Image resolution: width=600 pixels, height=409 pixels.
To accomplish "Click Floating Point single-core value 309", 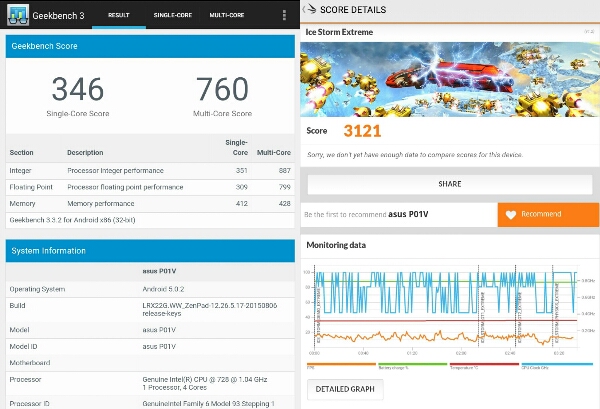I will tap(241, 187).
